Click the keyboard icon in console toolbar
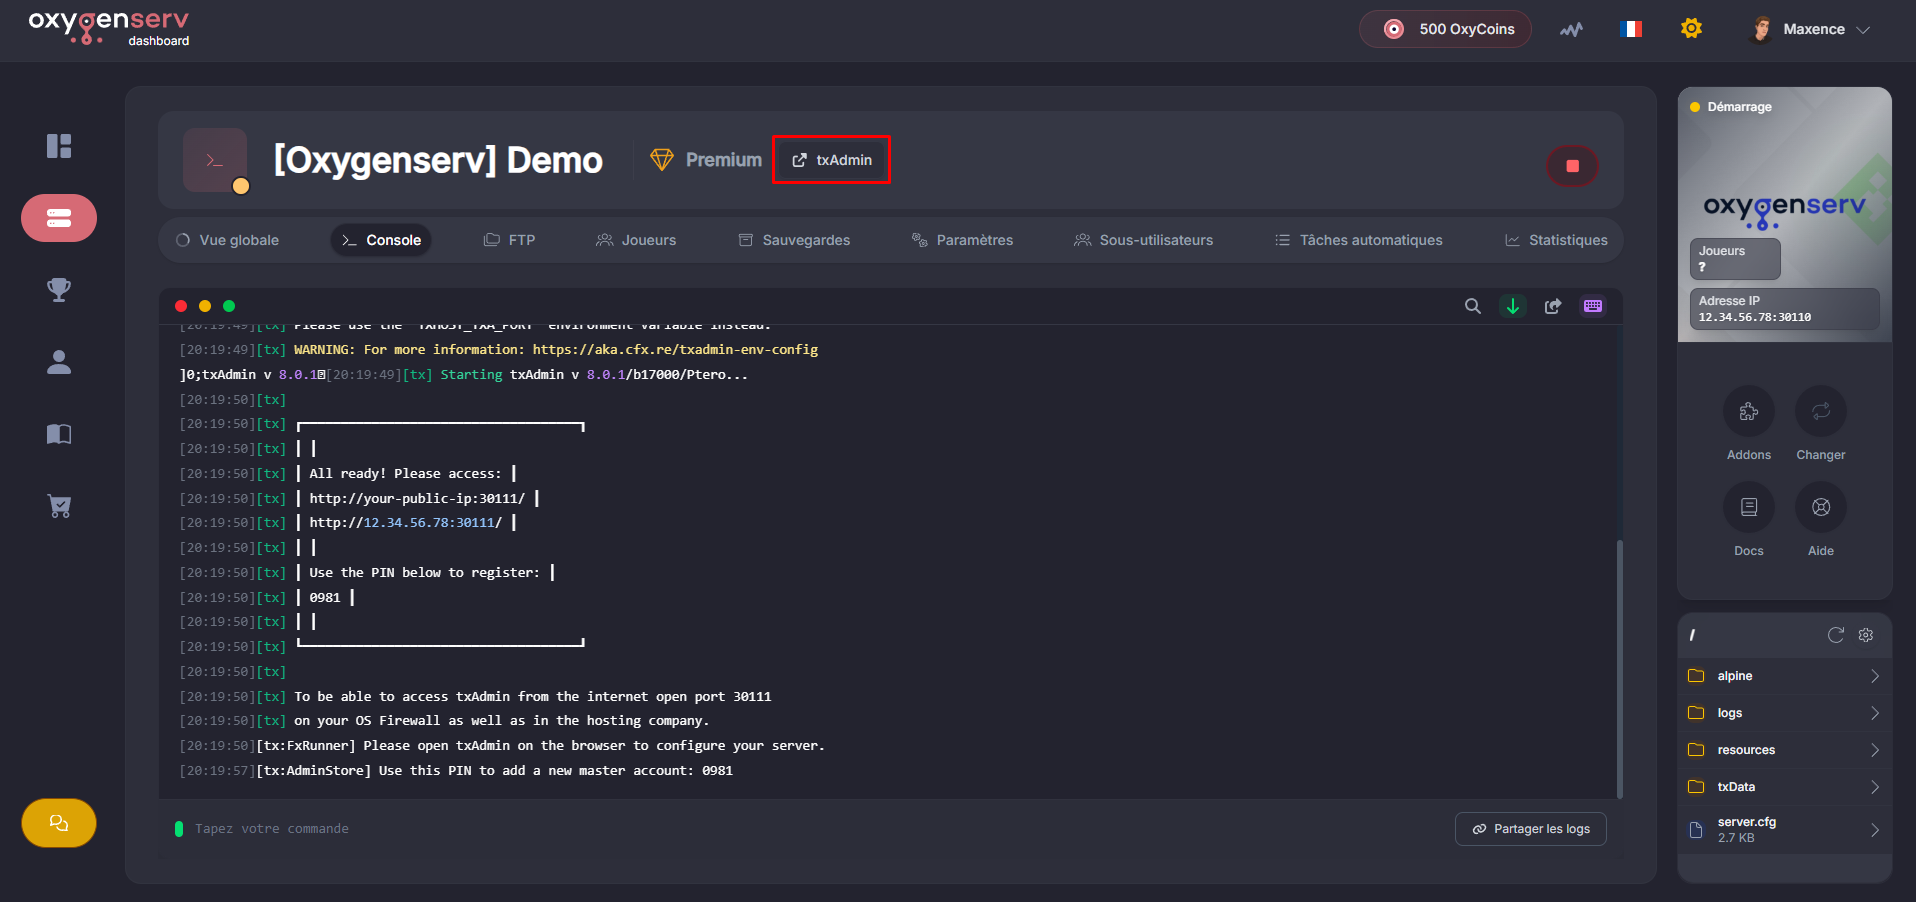 coord(1592,306)
